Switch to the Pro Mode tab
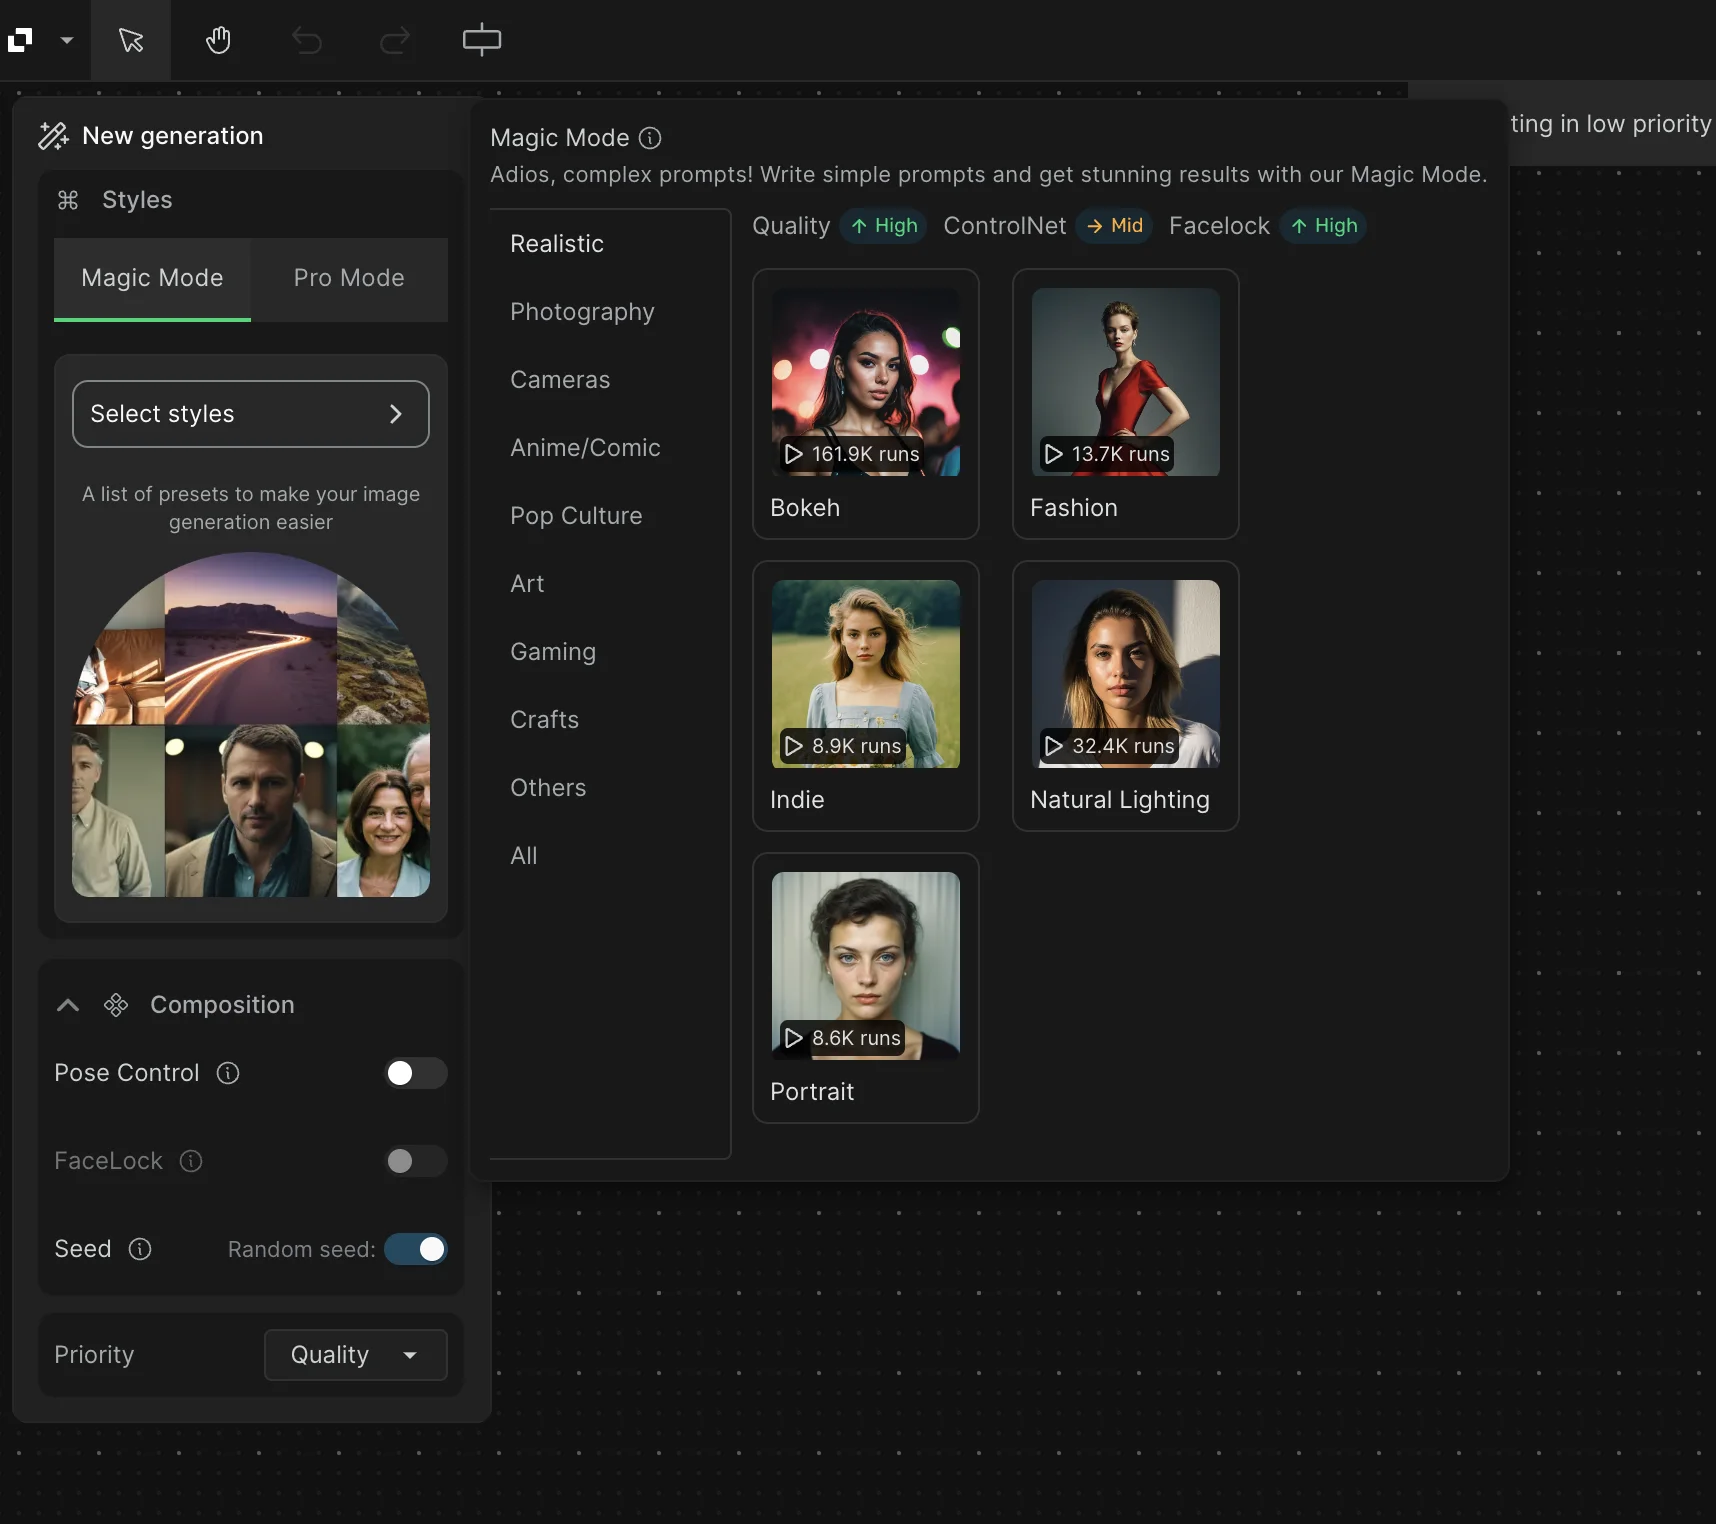The image size is (1716, 1524). point(349,279)
